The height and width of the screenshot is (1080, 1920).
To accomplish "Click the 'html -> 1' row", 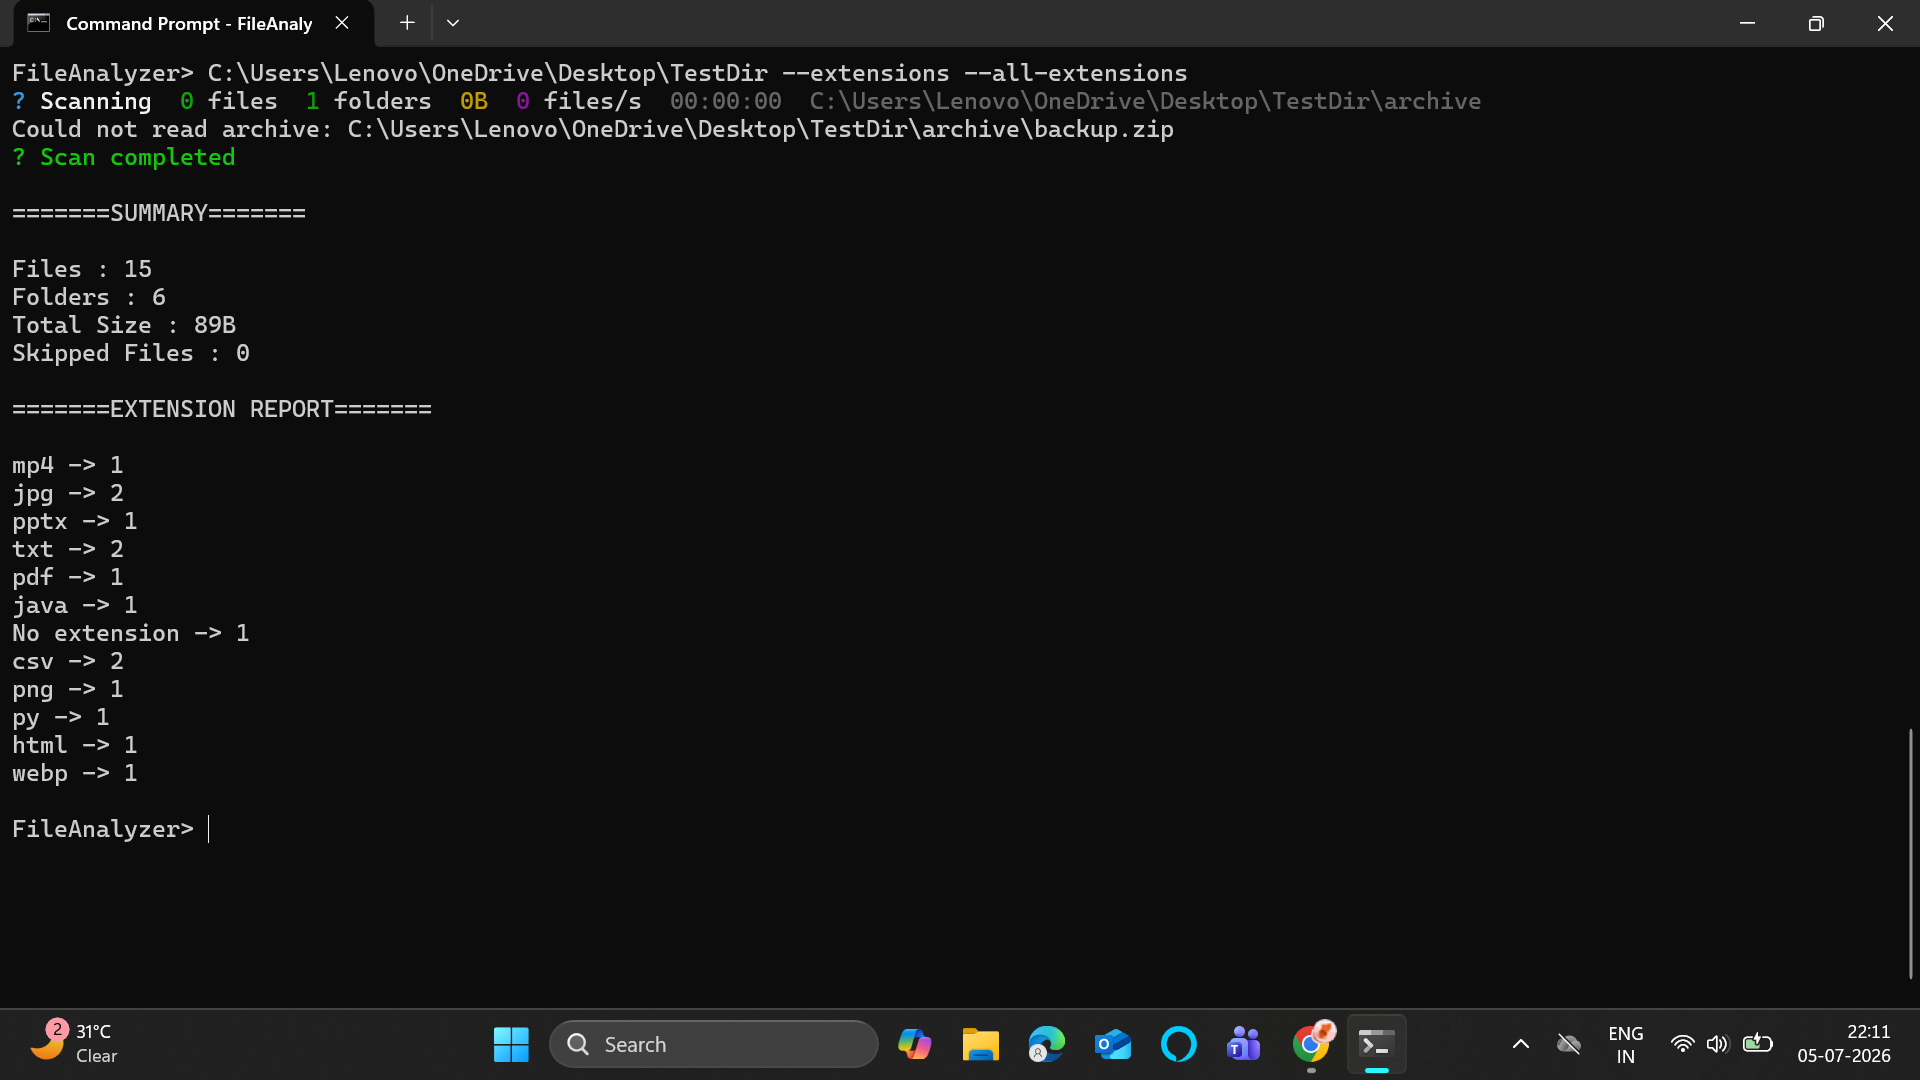I will (75, 745).
